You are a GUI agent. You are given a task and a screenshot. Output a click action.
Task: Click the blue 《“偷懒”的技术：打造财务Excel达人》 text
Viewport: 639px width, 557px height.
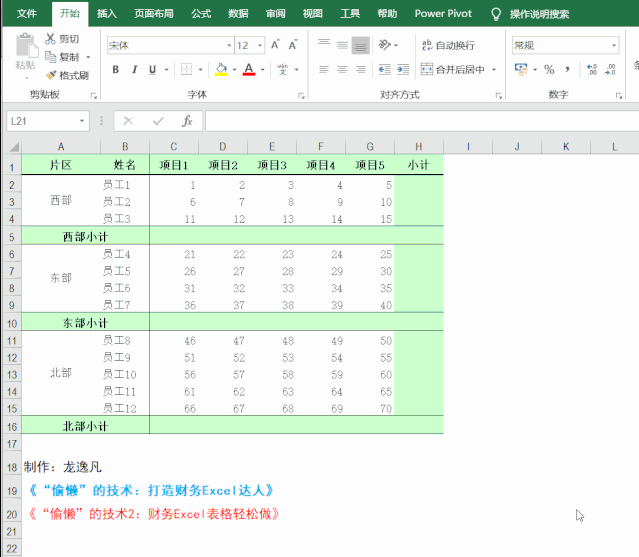[x=151, y=490]
